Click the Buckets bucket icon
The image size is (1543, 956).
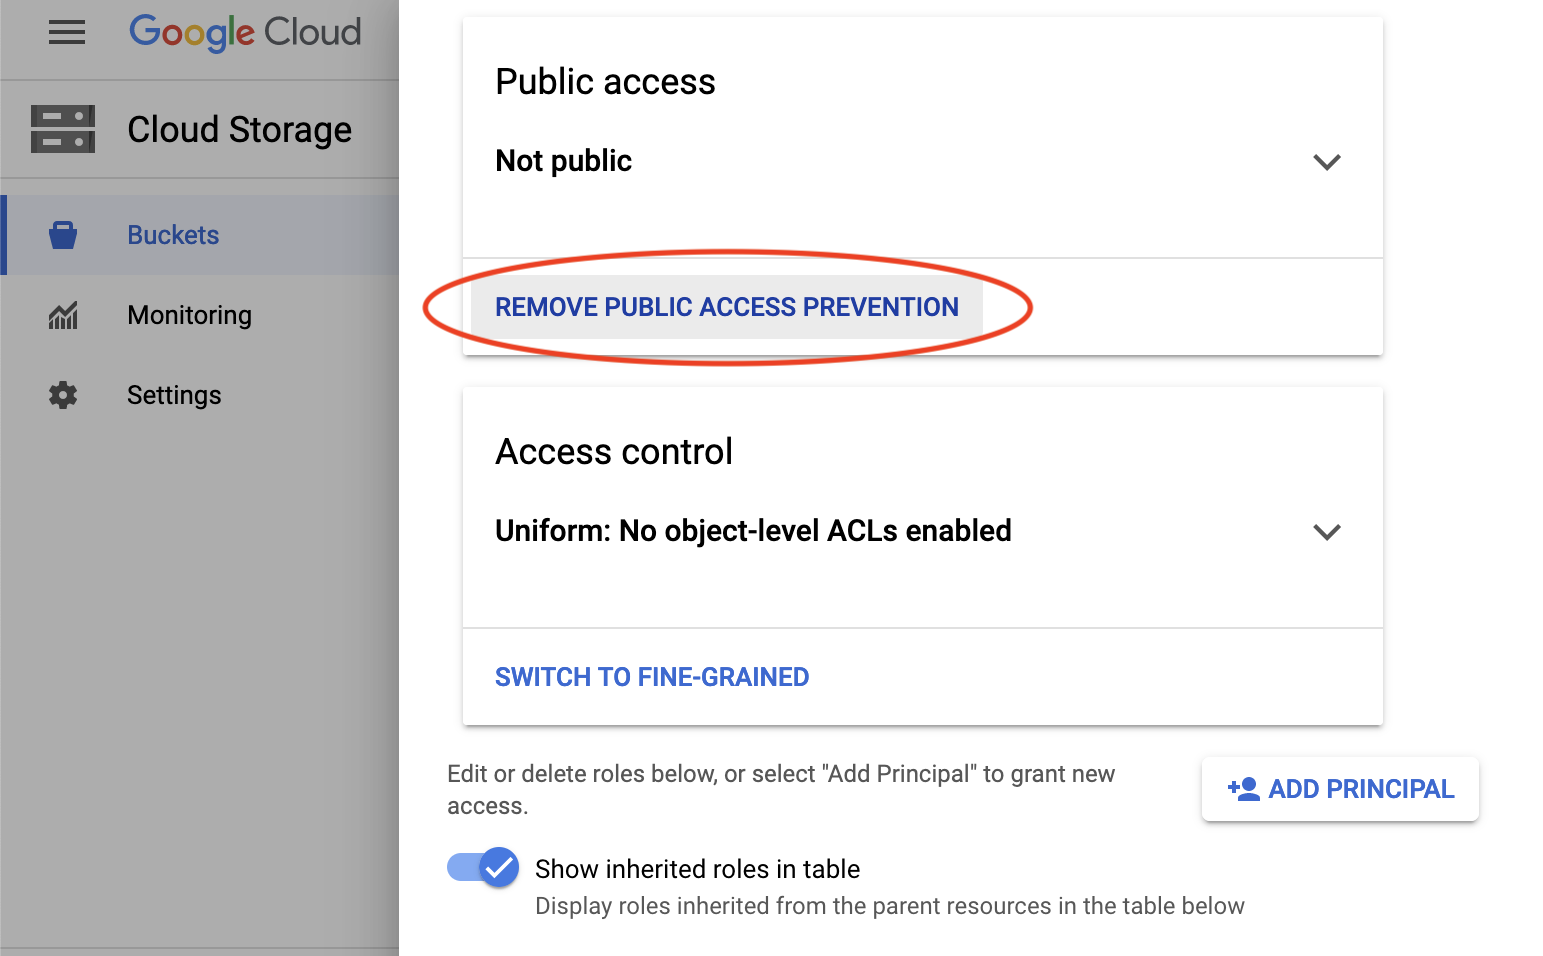click(63, 235)
